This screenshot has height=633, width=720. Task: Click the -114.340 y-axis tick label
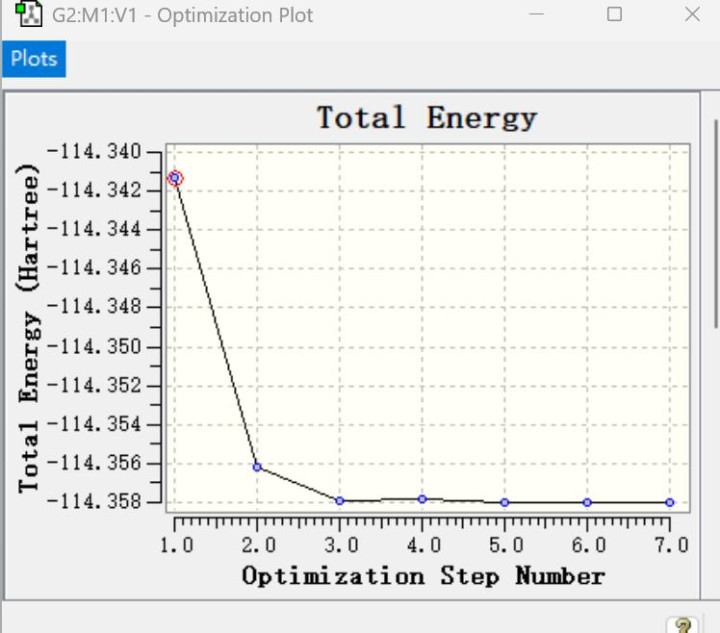coord(95,151)
